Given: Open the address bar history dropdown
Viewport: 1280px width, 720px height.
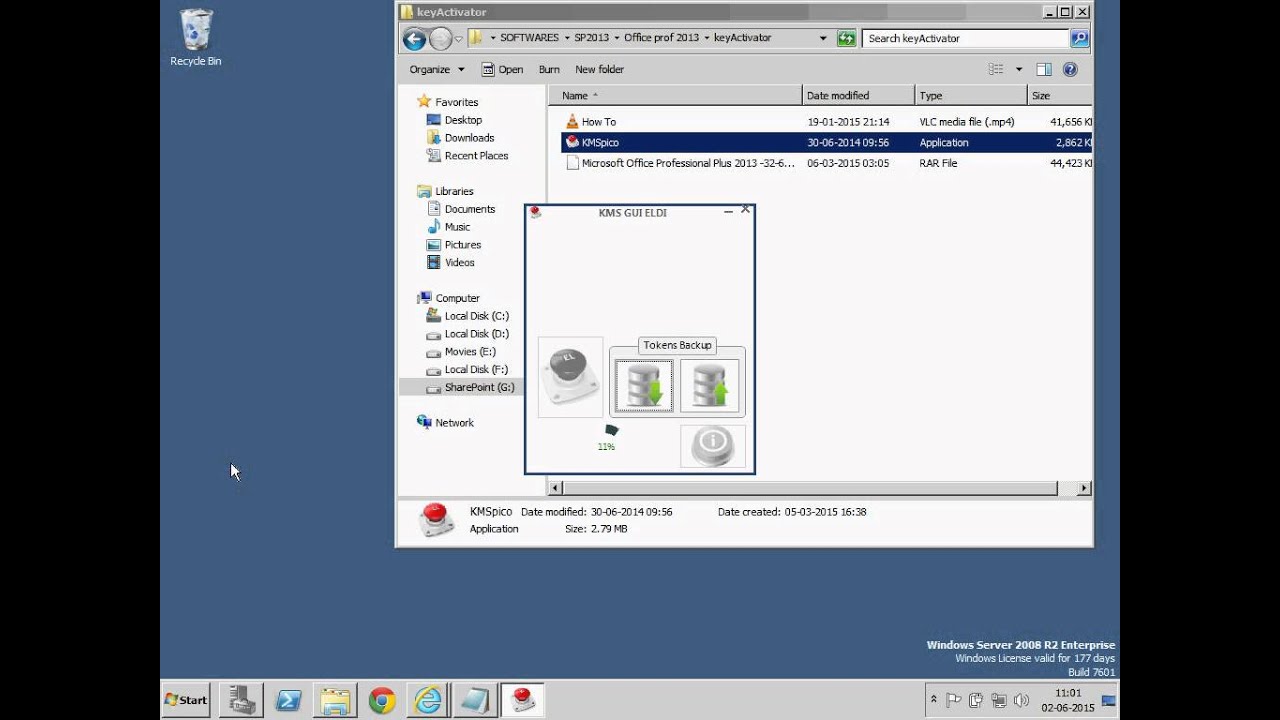Looking at the screenshot, I should click(823, 38).
